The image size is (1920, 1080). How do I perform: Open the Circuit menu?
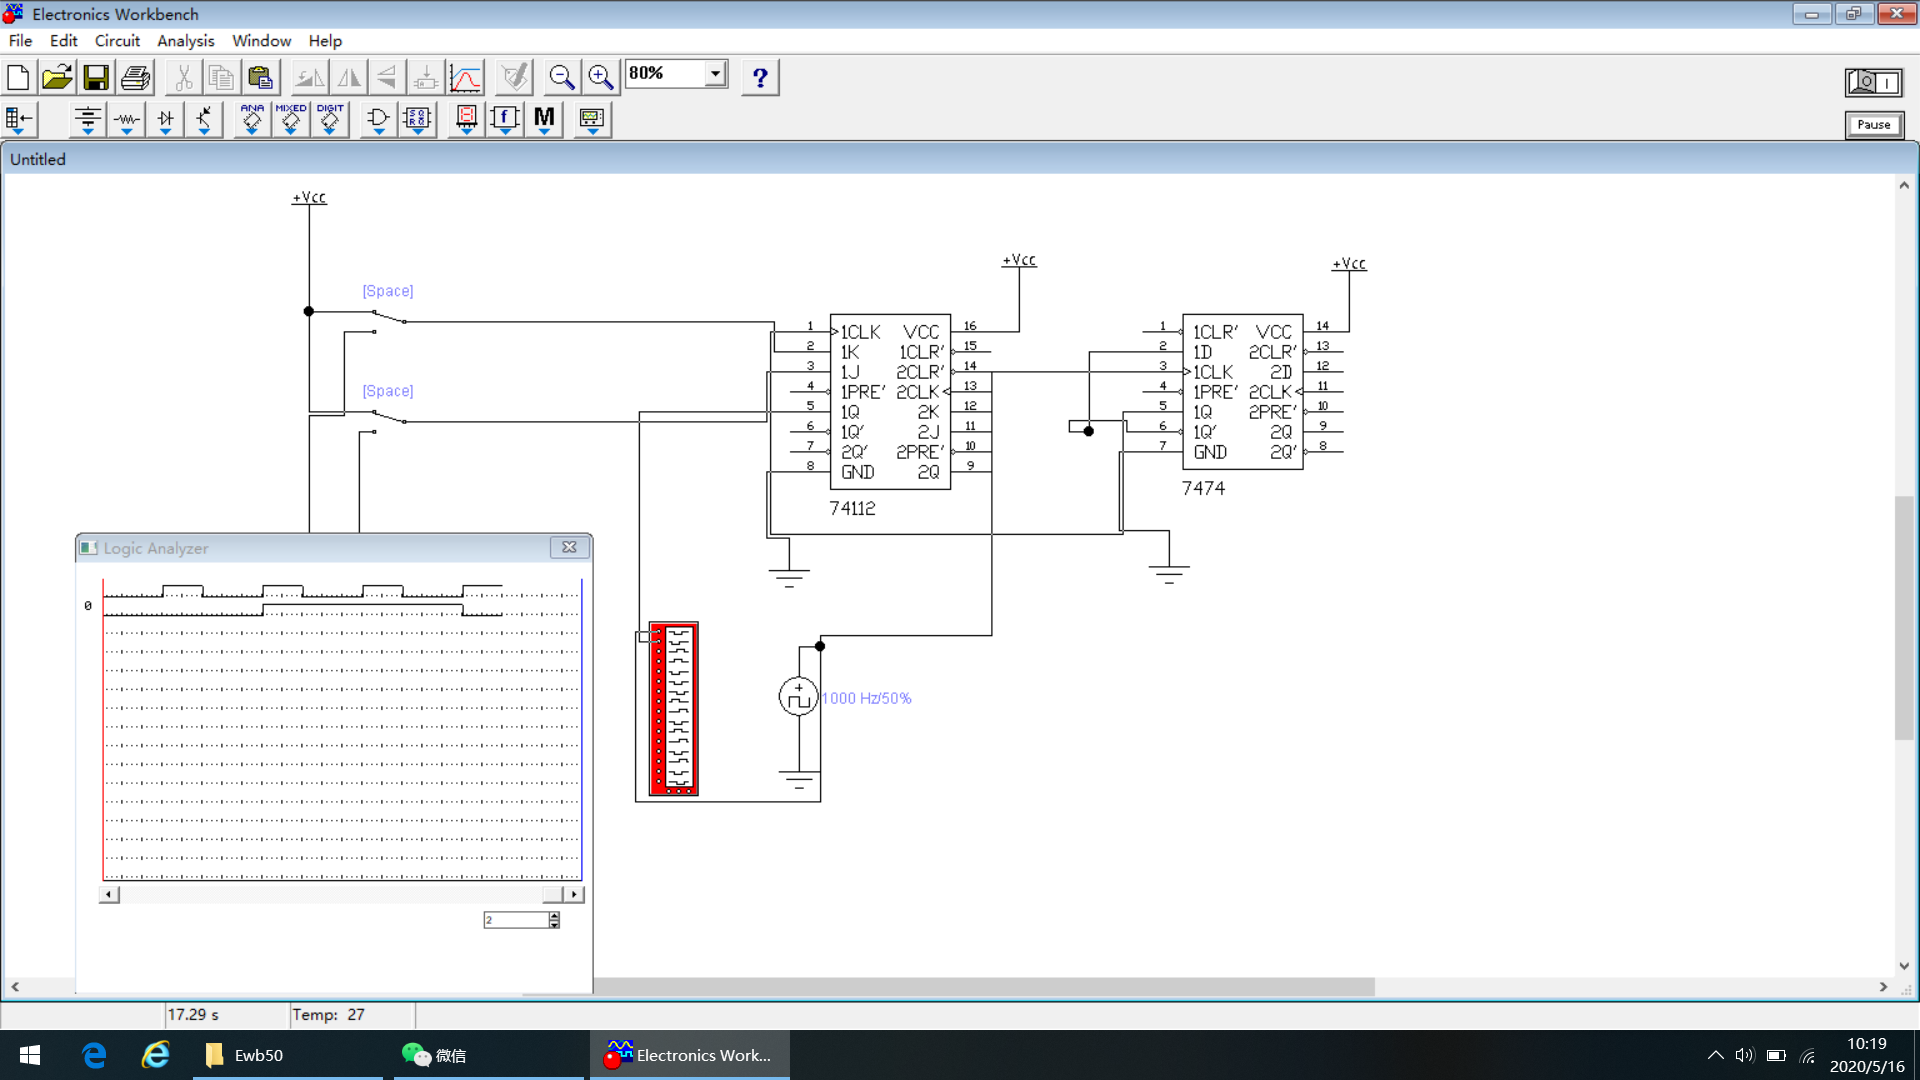(117, 41)
